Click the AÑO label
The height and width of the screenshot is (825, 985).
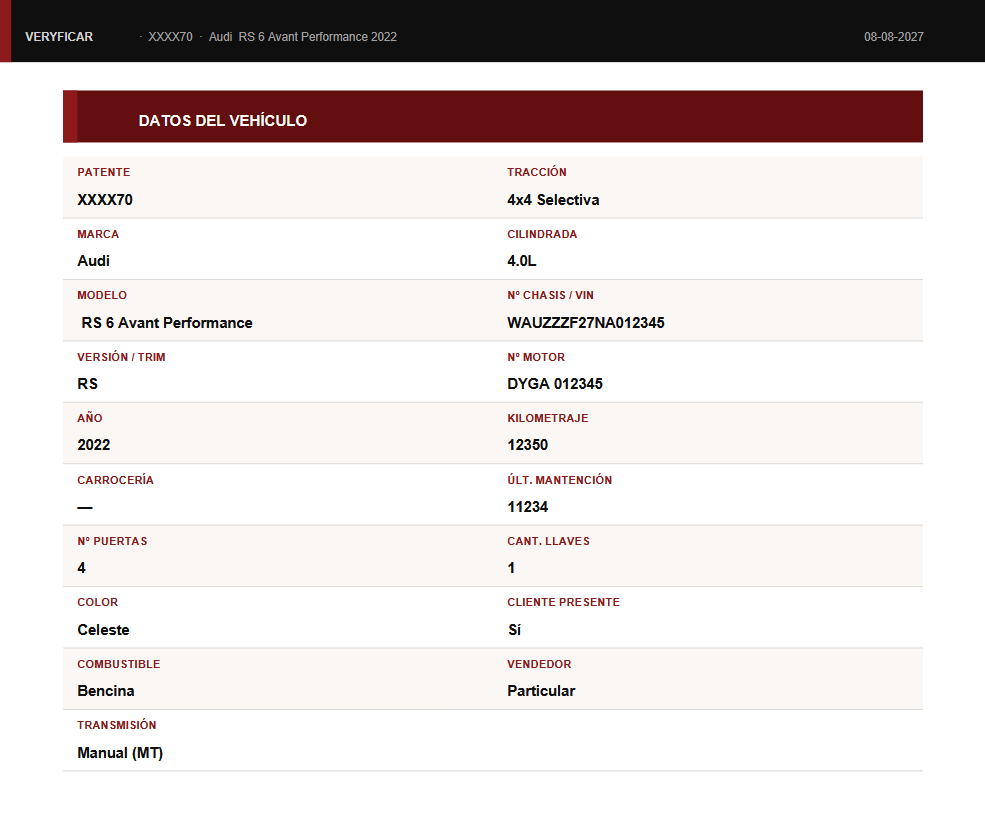90,418
